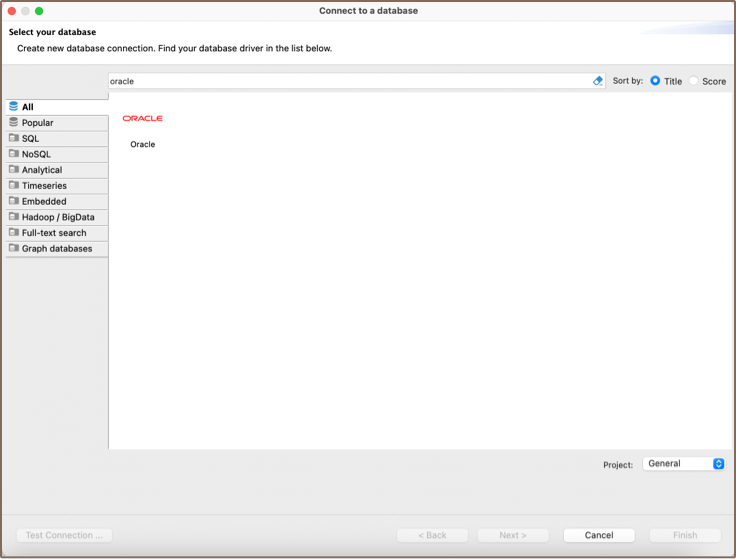Switch to the SQL category tab
This screenshot has width=736, height=559.
click(57, 138)
